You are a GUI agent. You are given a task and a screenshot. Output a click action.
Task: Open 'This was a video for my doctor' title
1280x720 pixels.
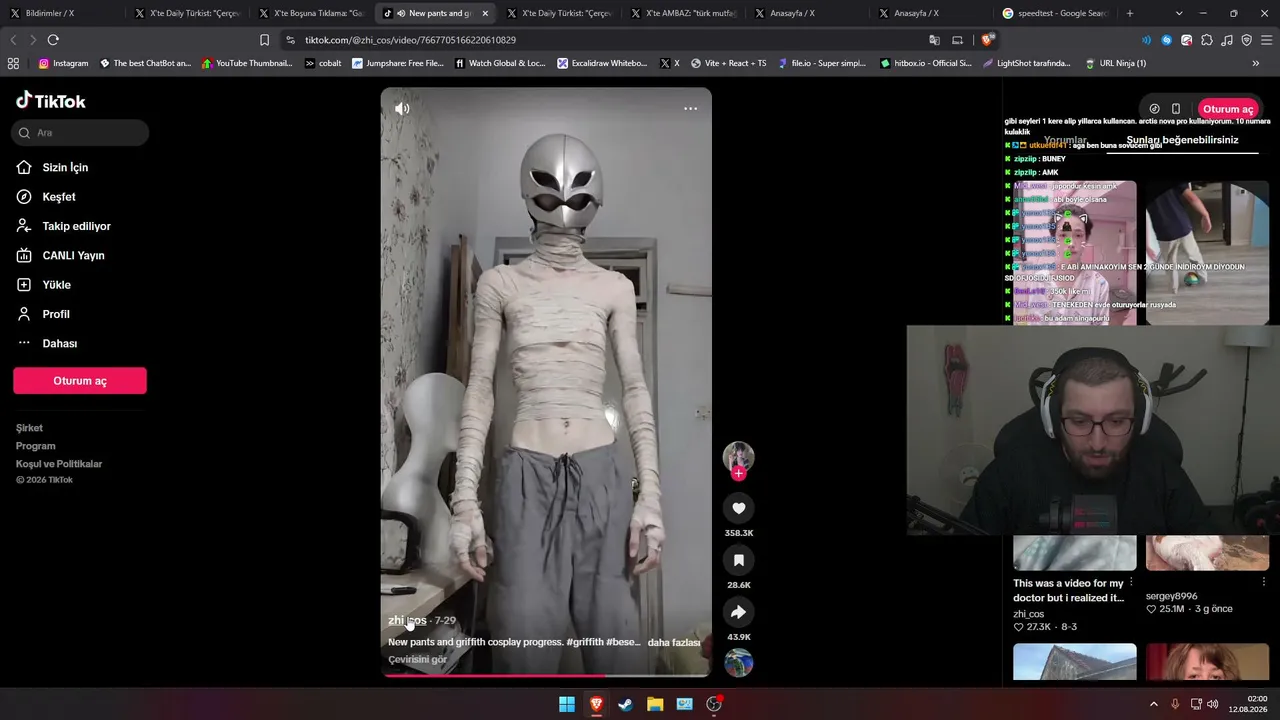pyautogui.click(x=1069, y=590)
